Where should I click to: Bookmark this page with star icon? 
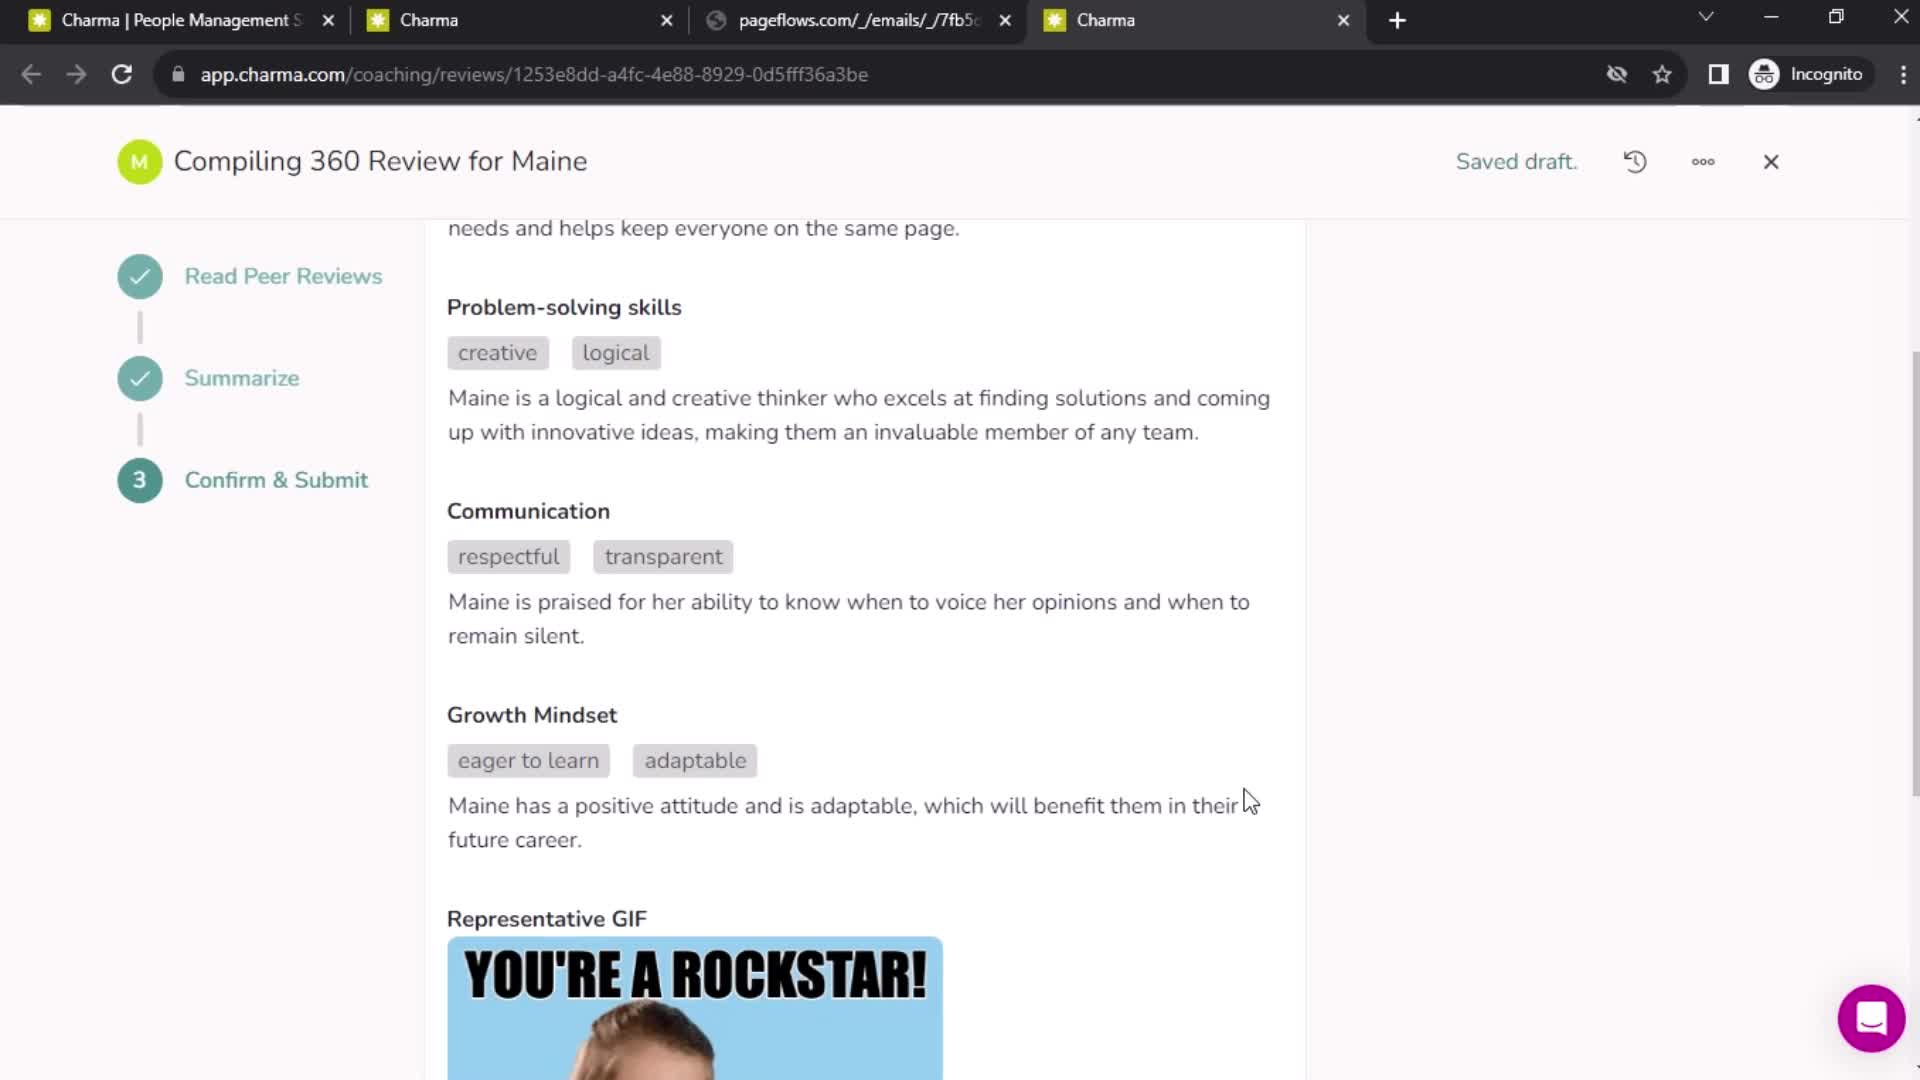[x=1662, y=75]
